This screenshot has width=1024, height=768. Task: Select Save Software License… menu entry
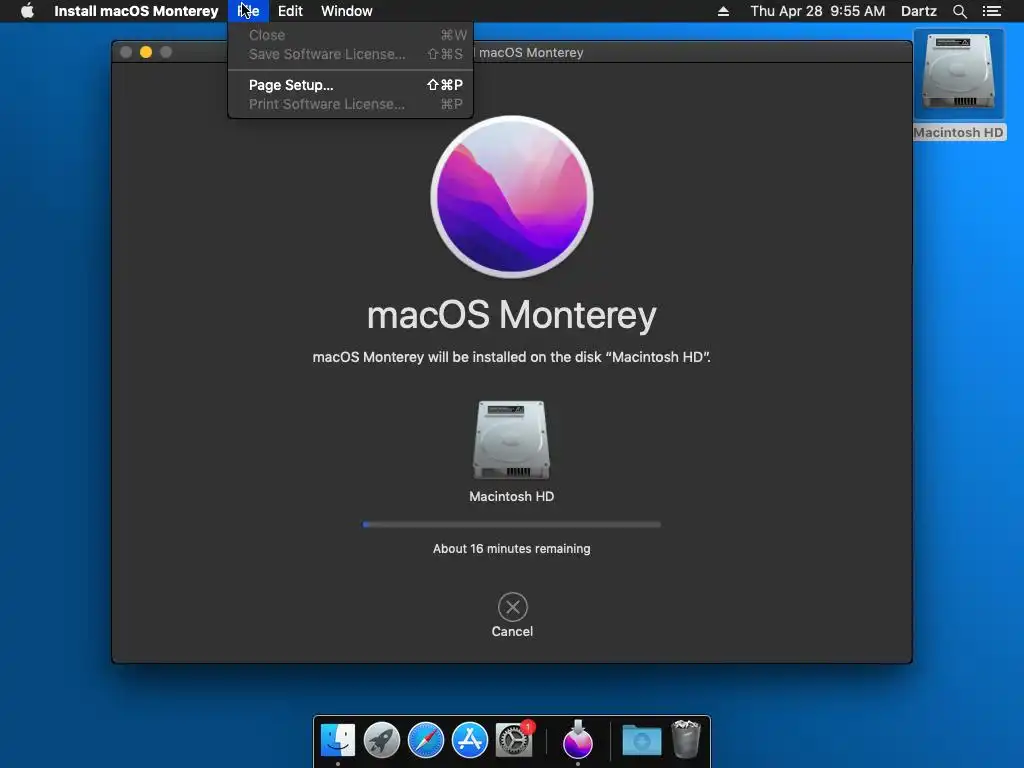(x=351, y=54)
